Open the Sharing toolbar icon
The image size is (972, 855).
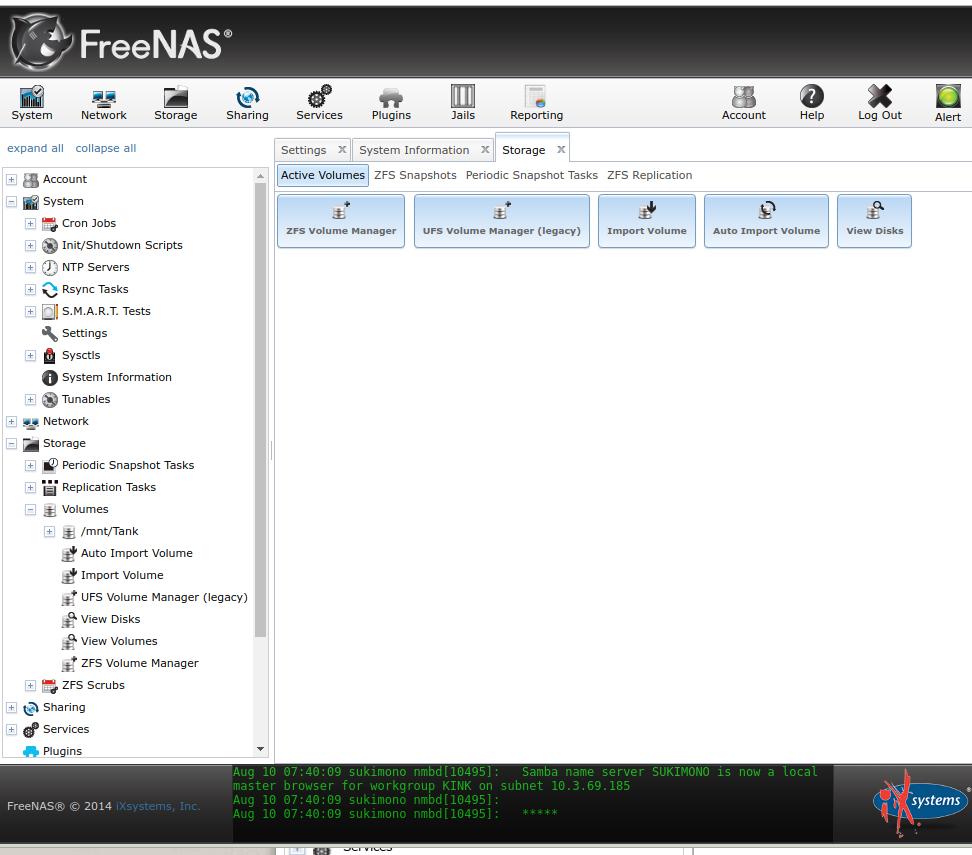click(247, 103)
